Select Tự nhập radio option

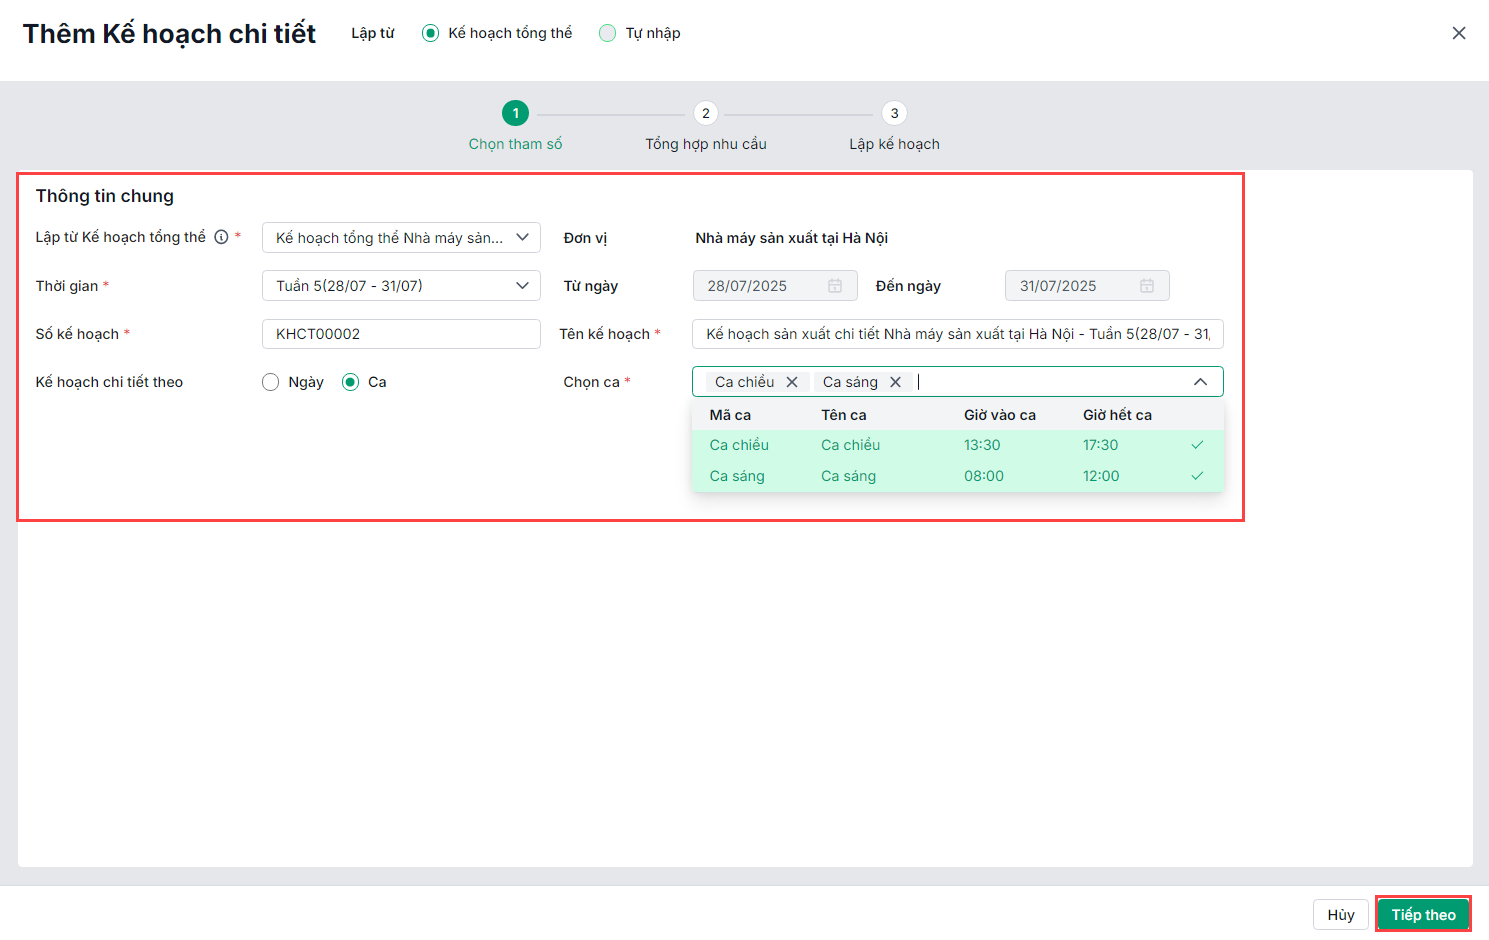tap(607, 33)
